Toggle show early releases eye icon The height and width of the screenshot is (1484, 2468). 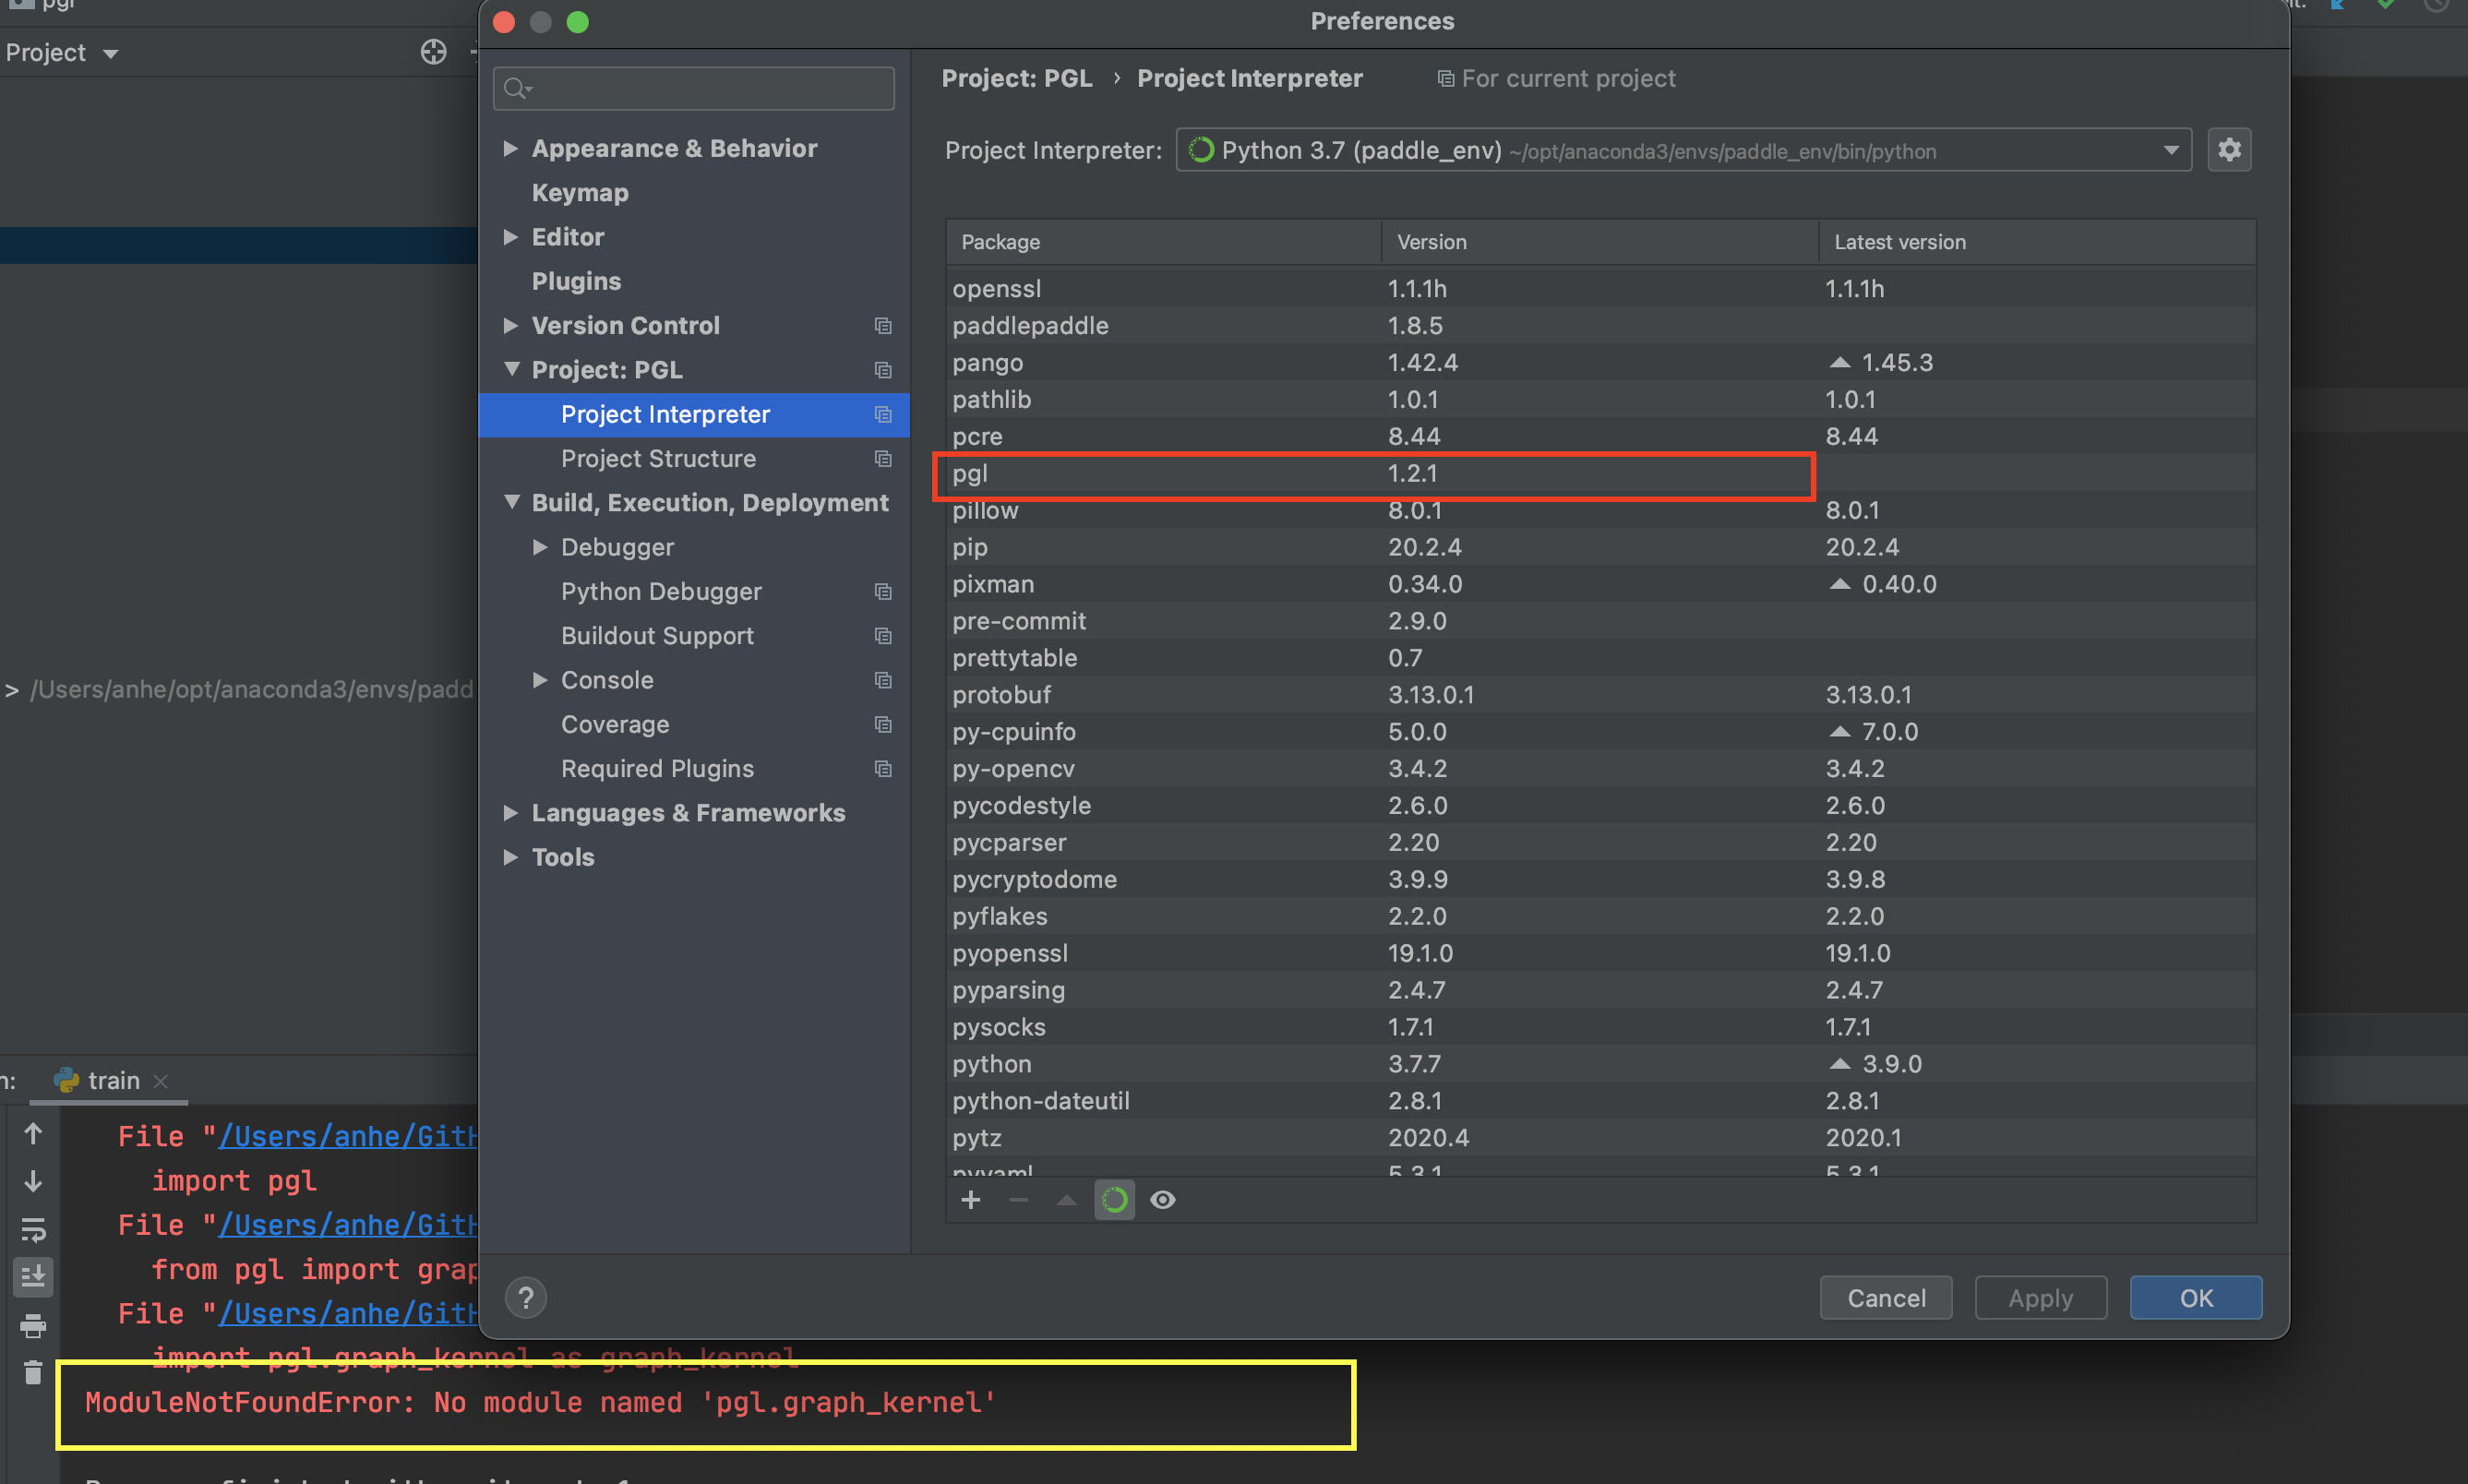[1162, 1200]
